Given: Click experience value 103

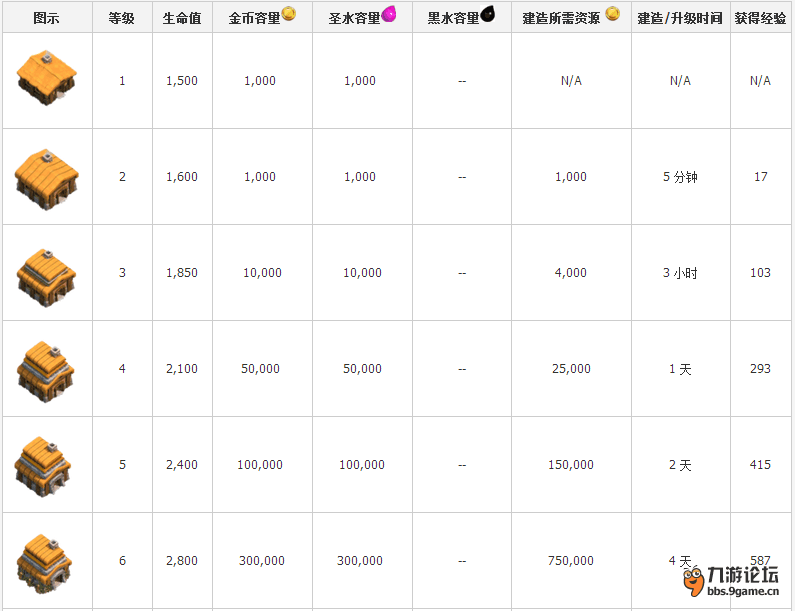Looking at the screenshot, I should (x=761, y=273).
